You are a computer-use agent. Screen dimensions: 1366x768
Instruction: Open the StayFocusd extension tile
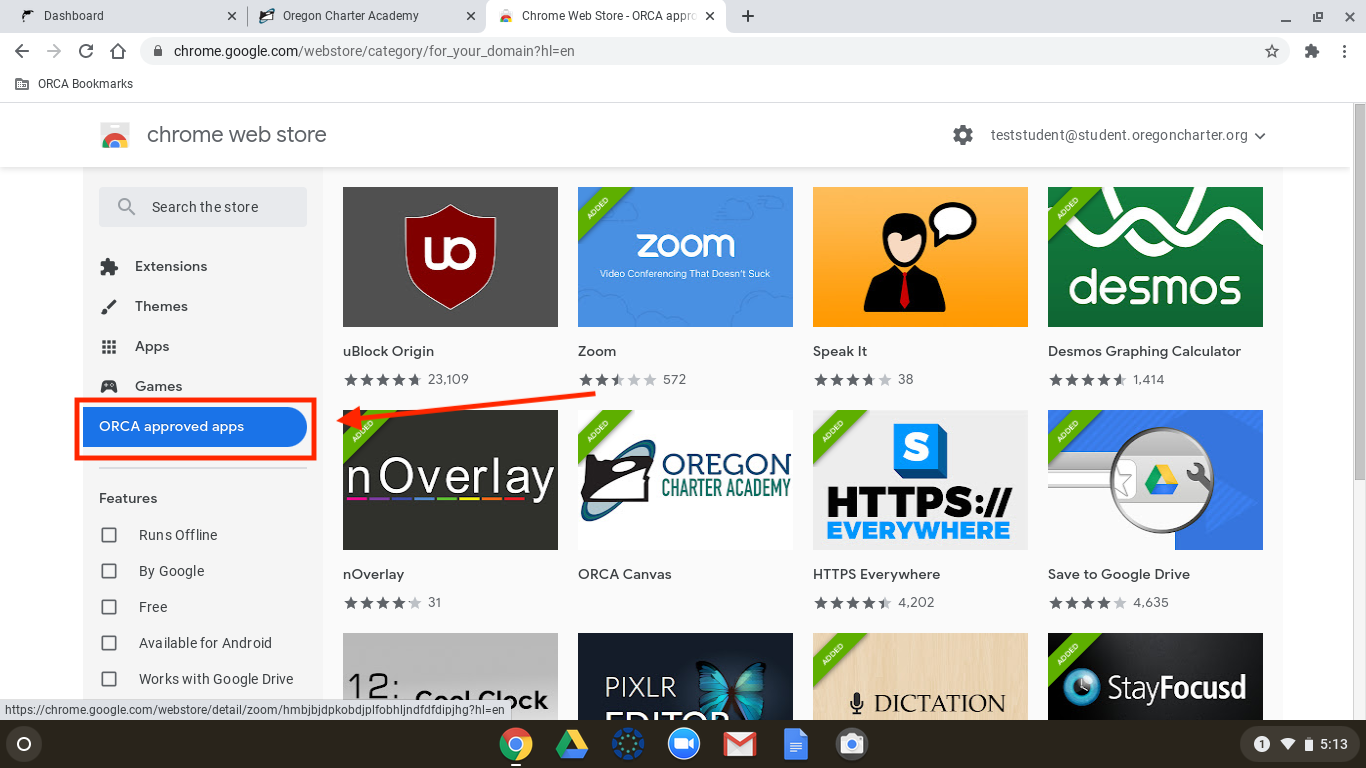point(1155,676)
